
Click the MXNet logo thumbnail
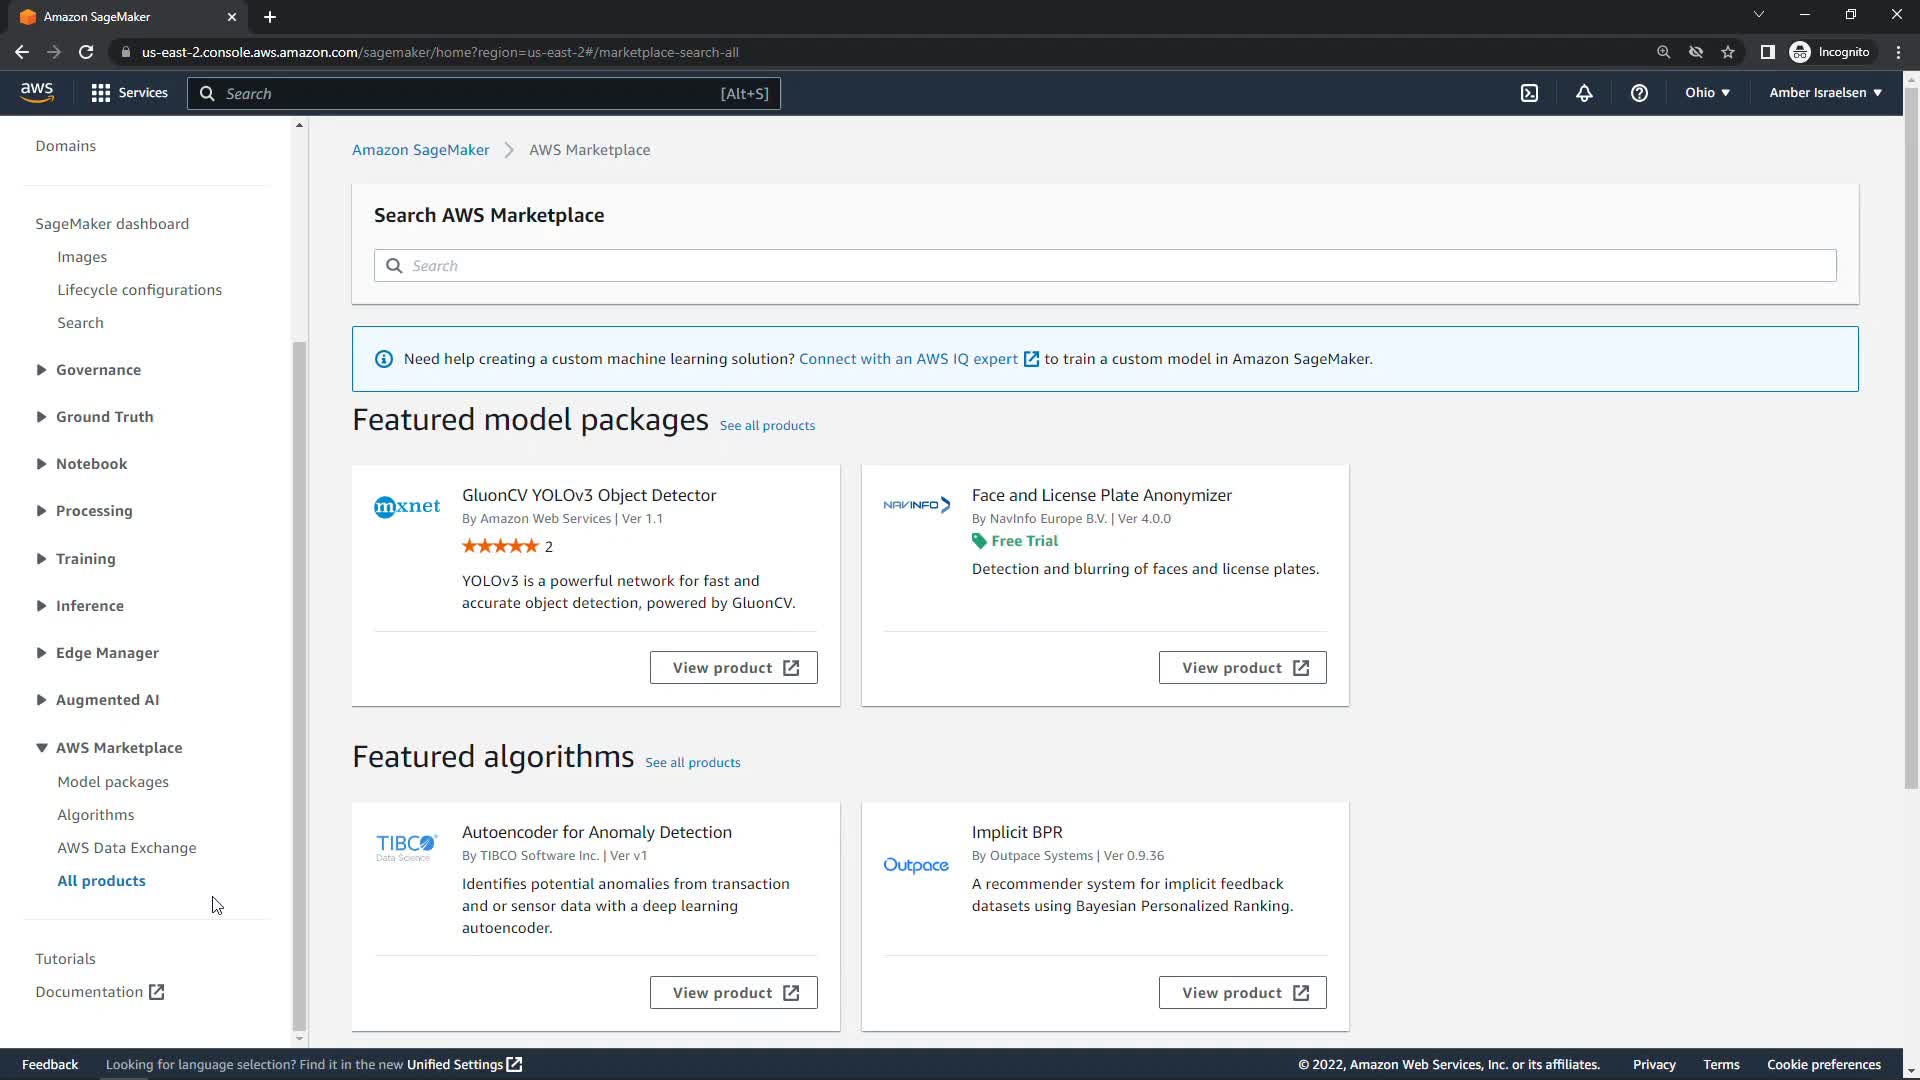point(407,506)
